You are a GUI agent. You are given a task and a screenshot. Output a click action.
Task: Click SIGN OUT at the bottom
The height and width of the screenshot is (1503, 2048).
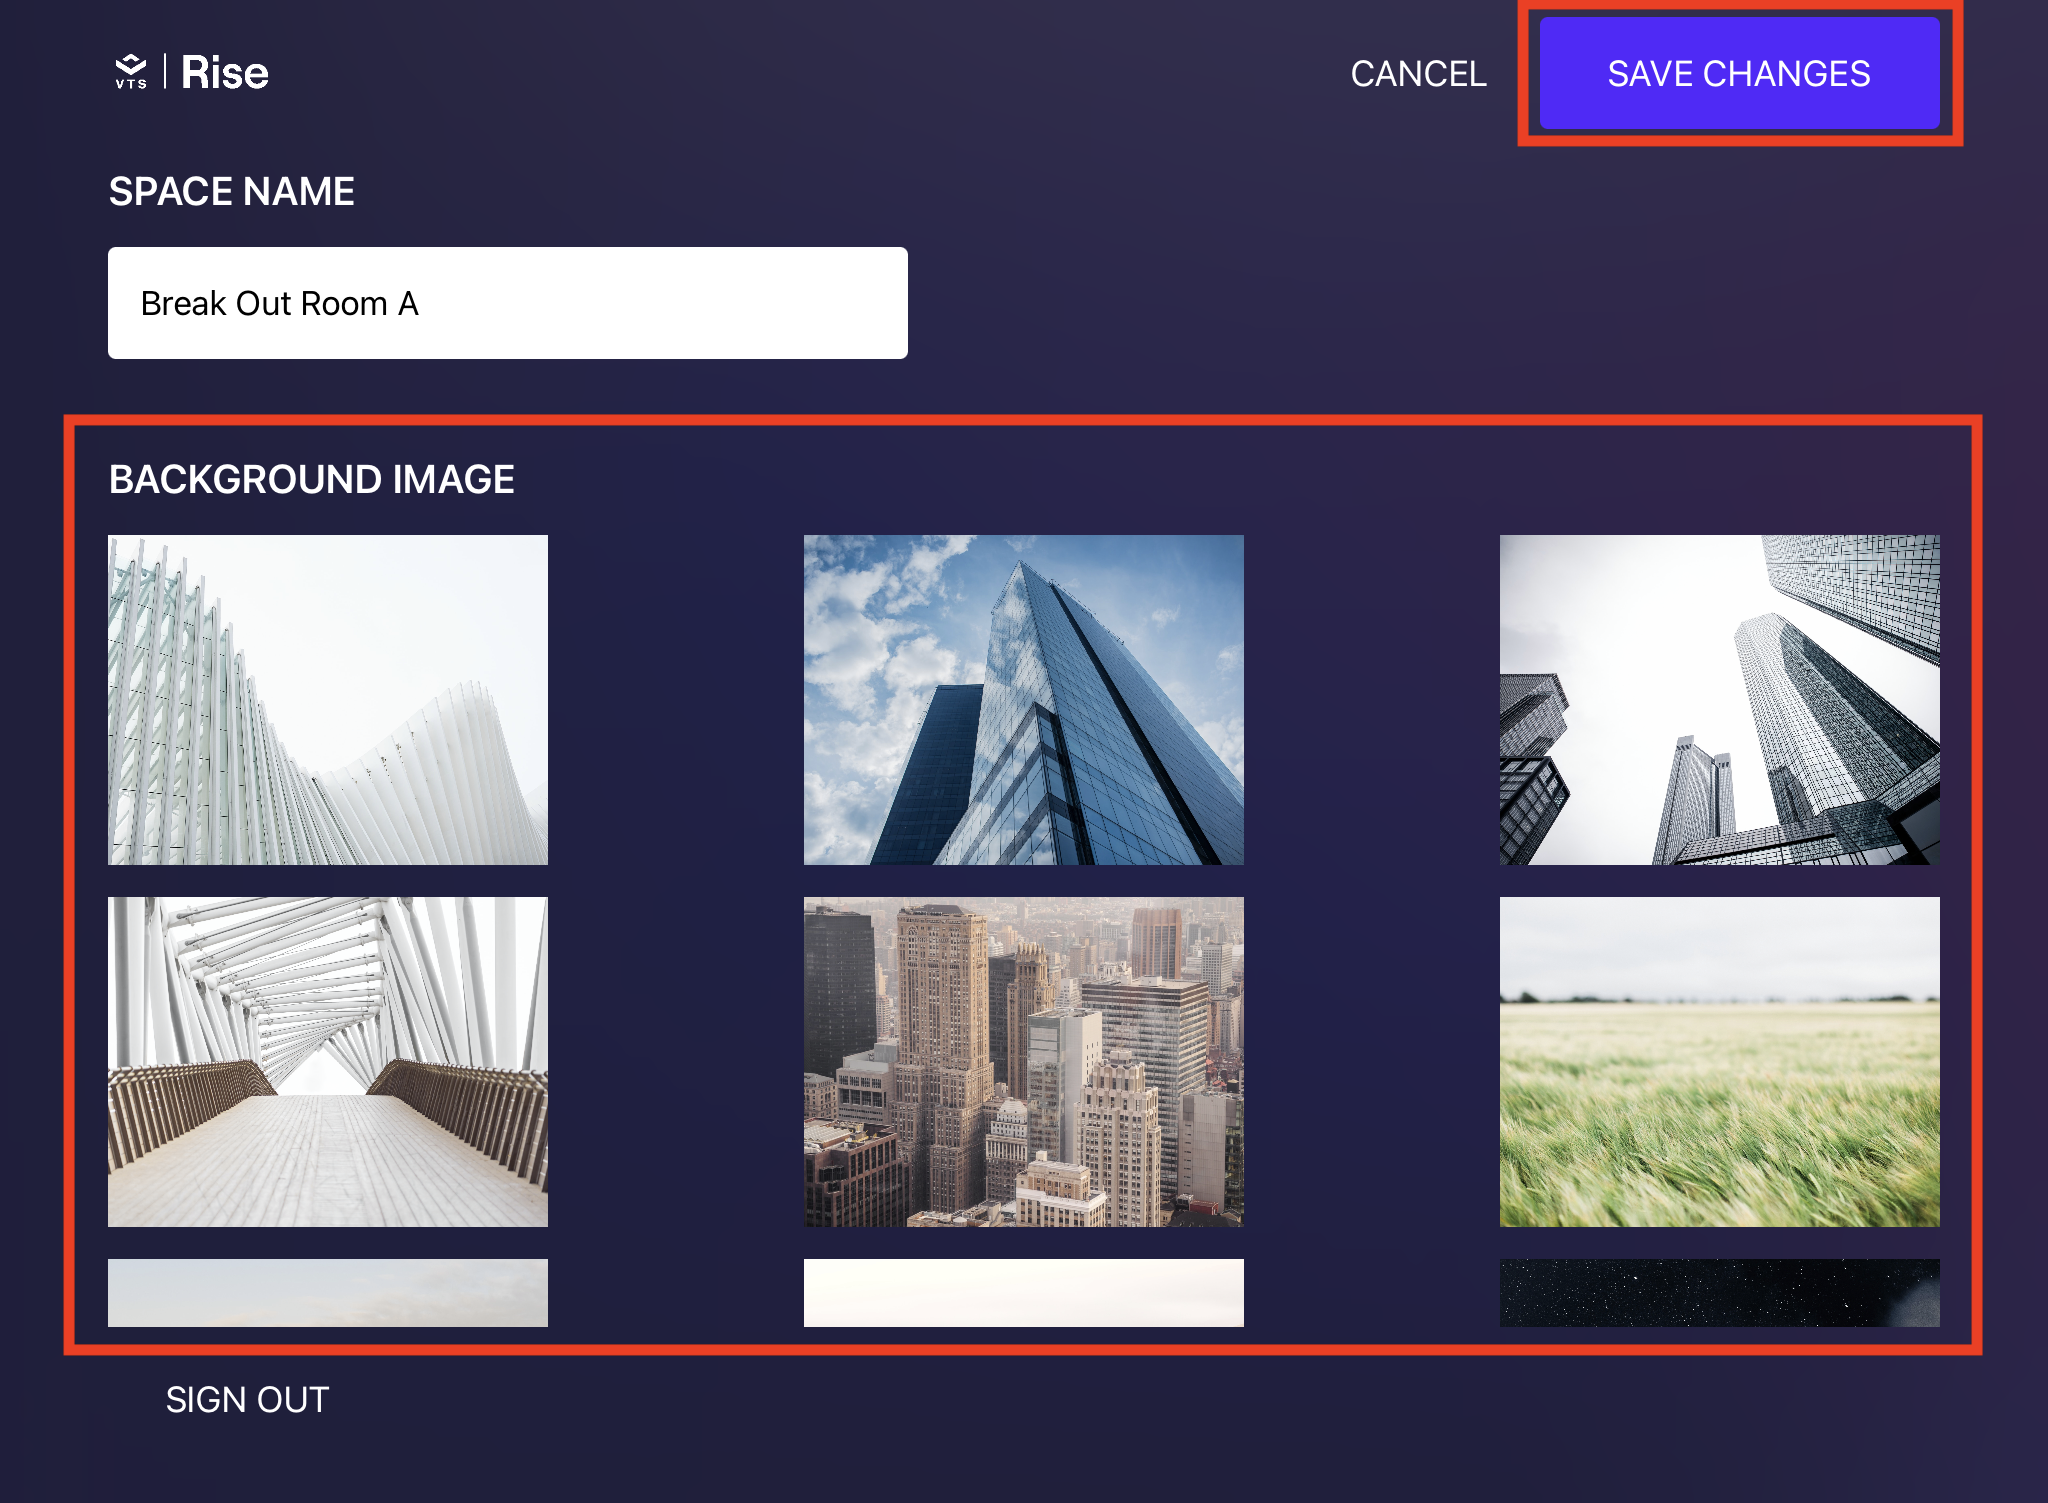[247, 1399]
